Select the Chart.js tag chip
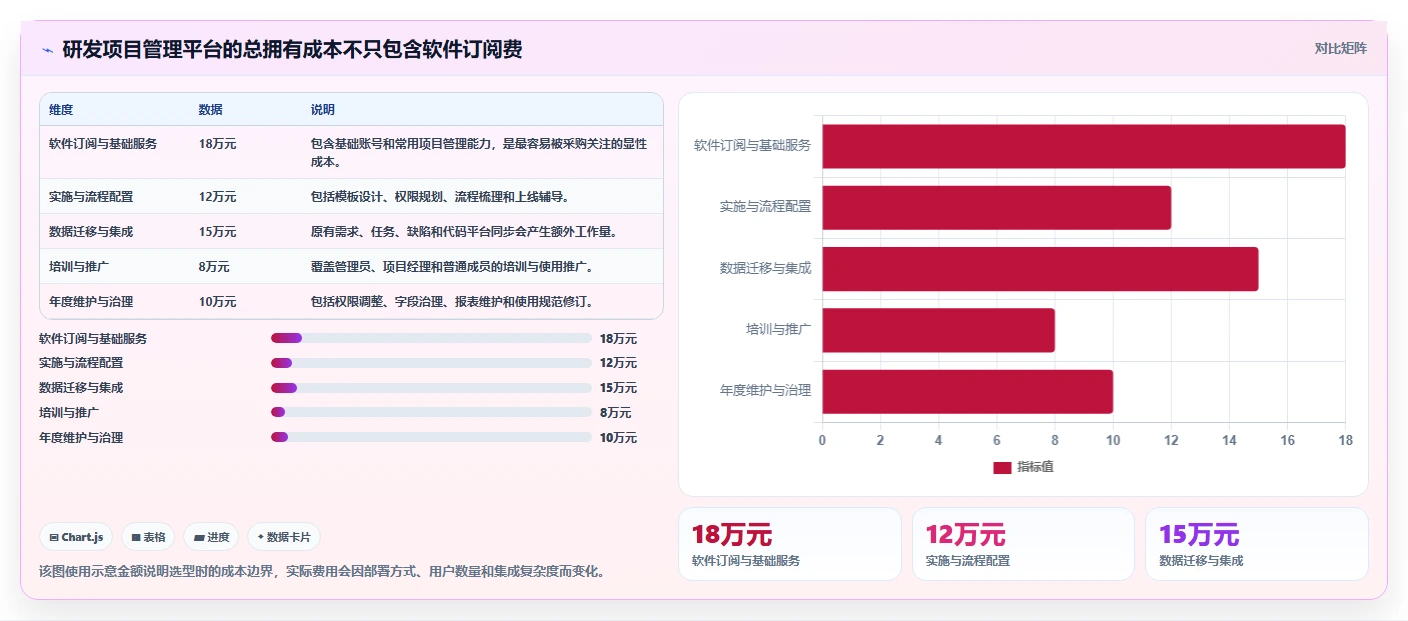 [77, 537]
